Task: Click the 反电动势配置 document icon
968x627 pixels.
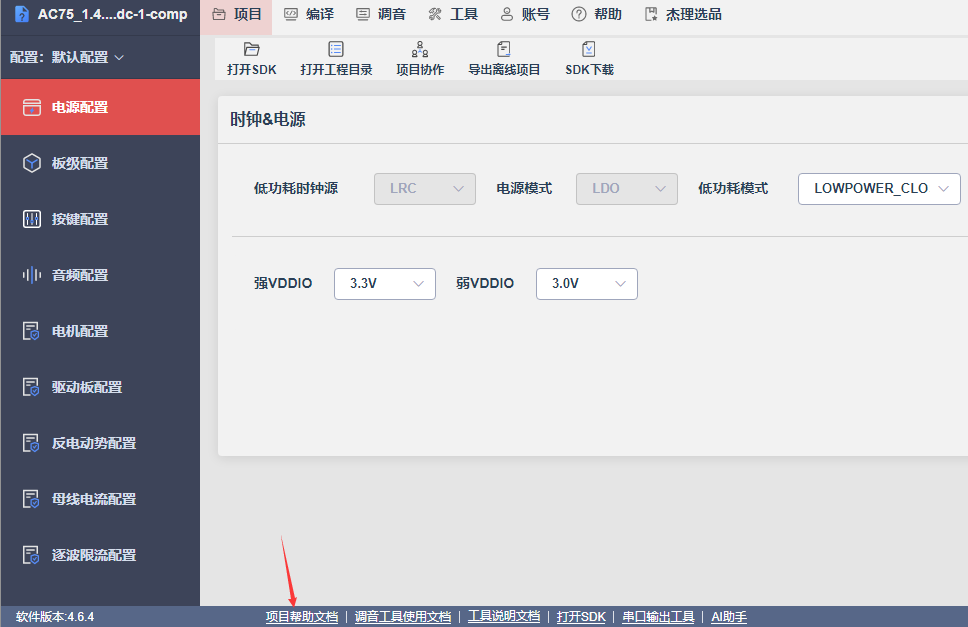Action: [x=31, y=443]
